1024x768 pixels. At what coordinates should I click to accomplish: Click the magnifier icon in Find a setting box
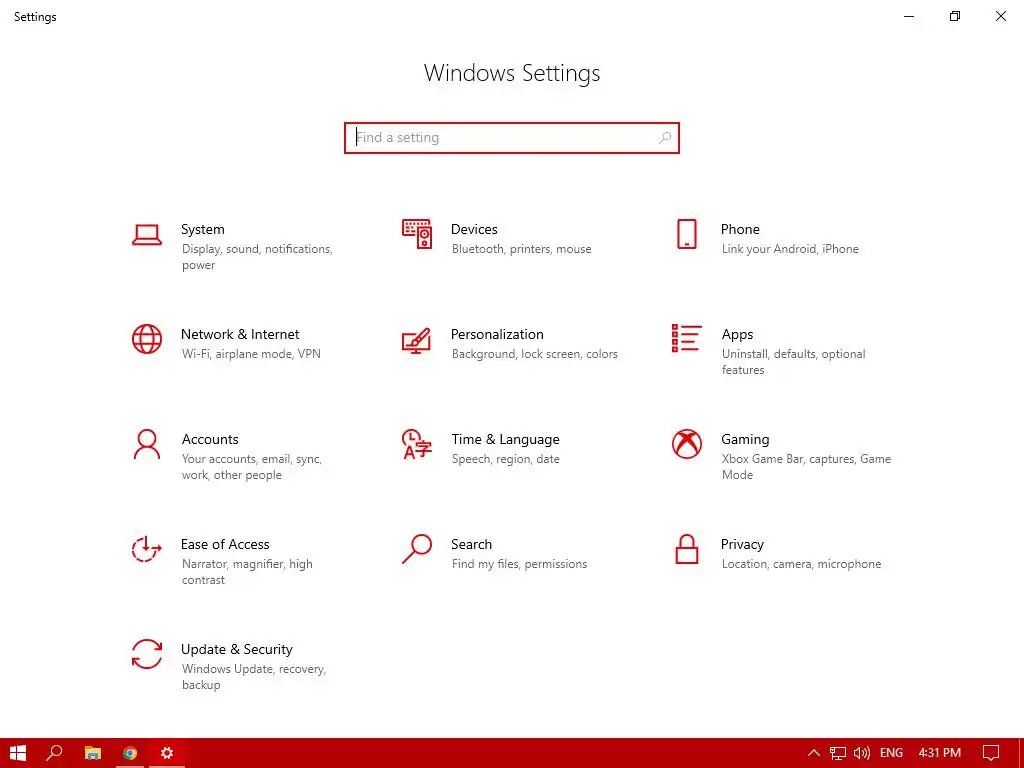pos(665,138)
